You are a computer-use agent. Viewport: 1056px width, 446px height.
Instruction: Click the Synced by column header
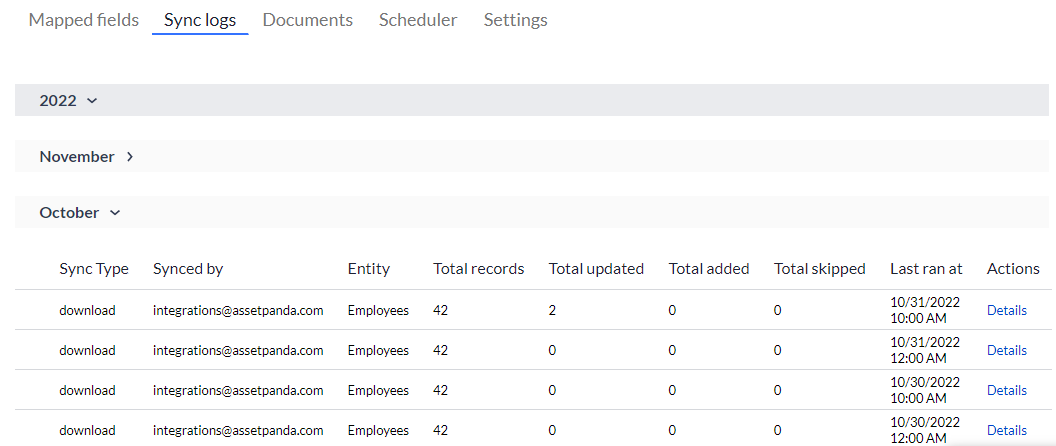[188, 269]
